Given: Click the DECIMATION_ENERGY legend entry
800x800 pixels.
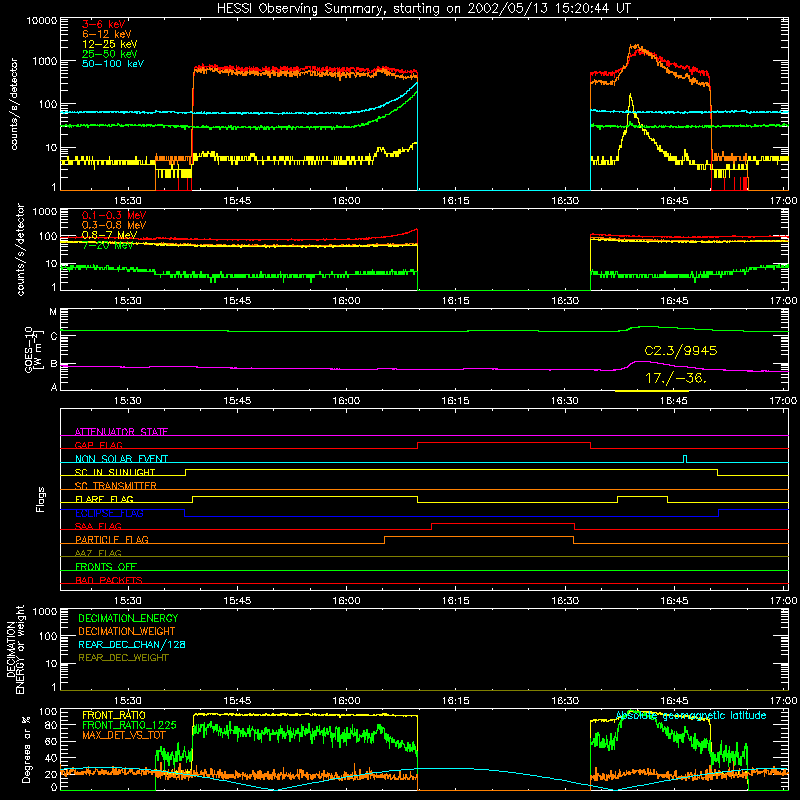Looking at the screenshot, I should pos(128,618).
